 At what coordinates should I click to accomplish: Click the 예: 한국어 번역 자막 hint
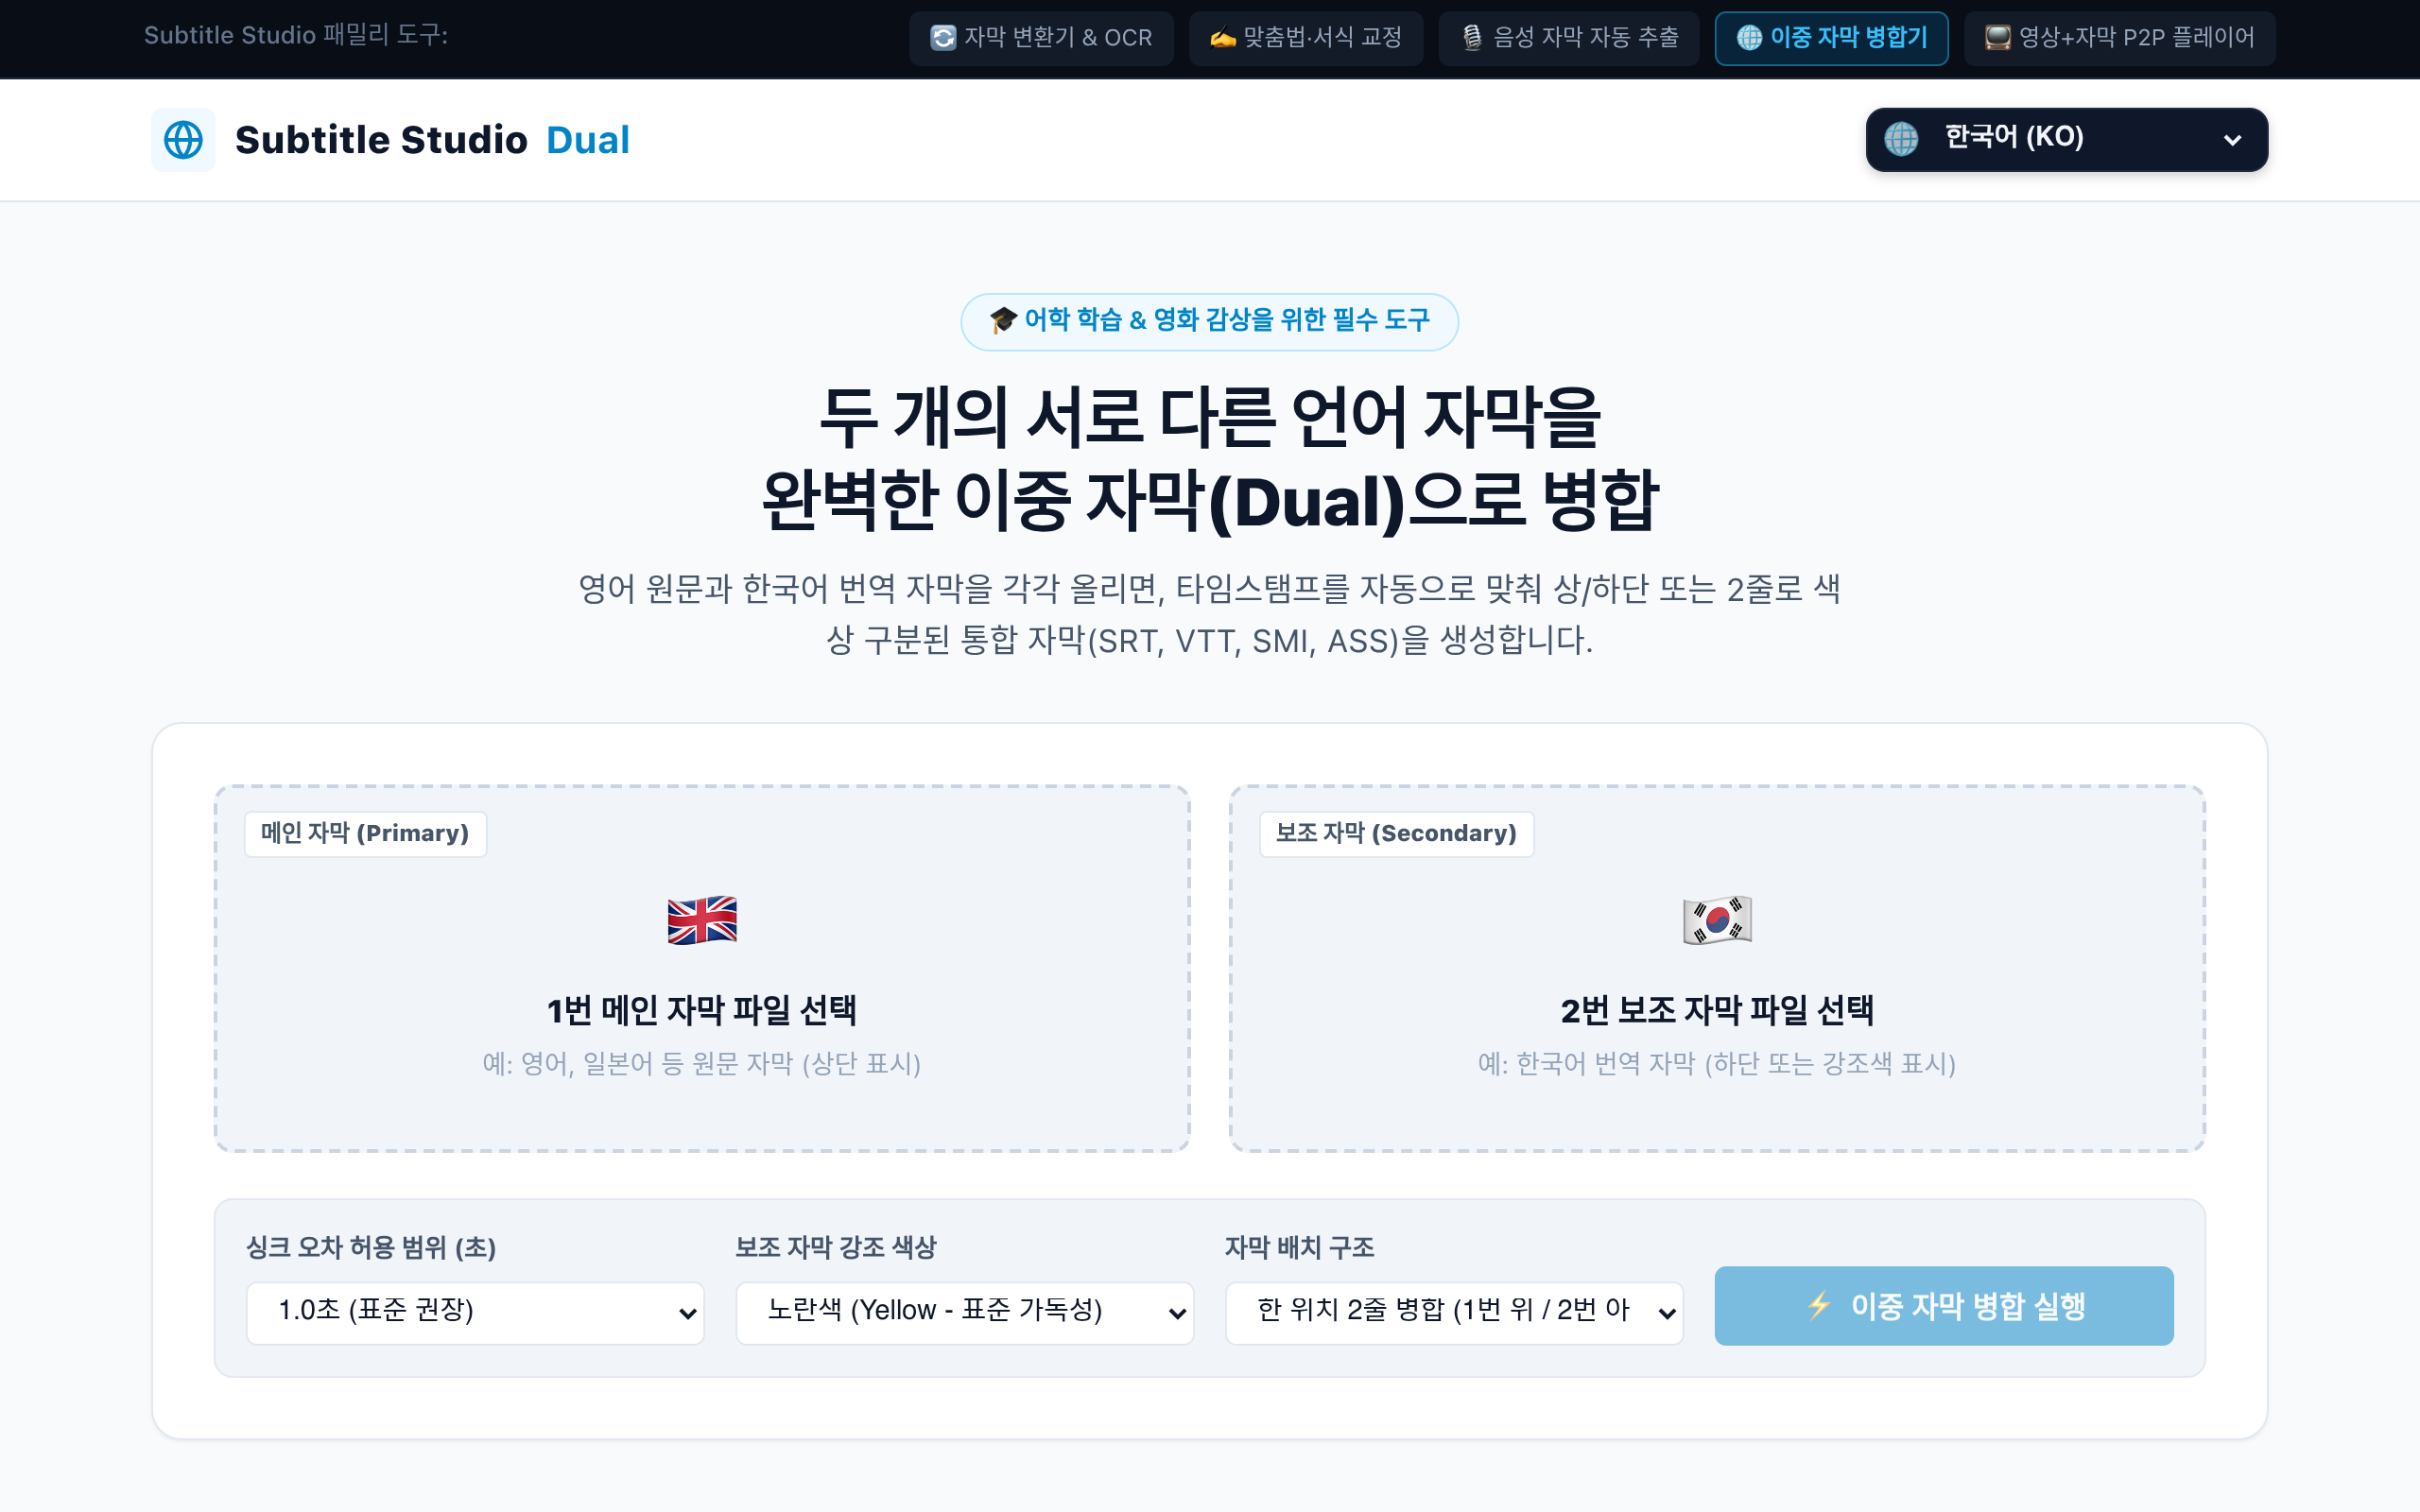click(x=1717, y=1063)
